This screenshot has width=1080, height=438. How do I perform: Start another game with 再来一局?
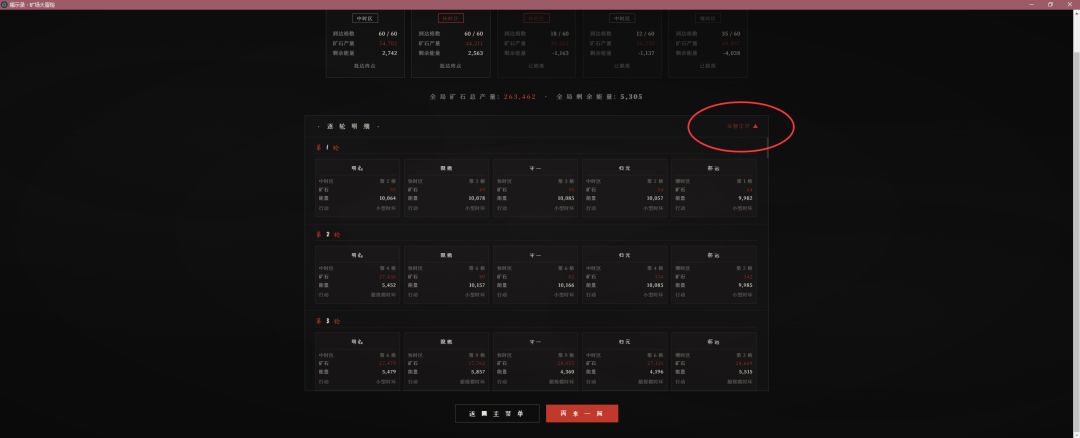581,413
